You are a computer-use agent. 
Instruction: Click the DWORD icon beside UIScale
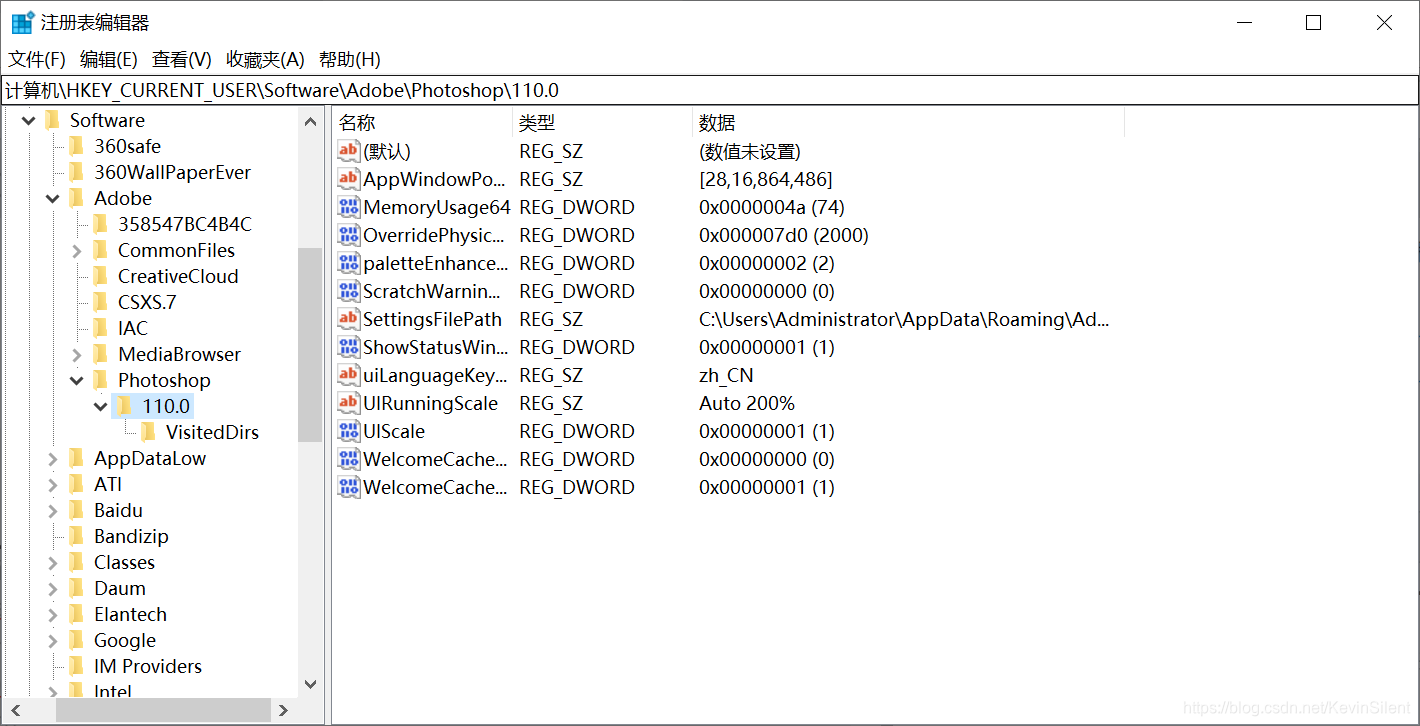(x=348, y=431)
